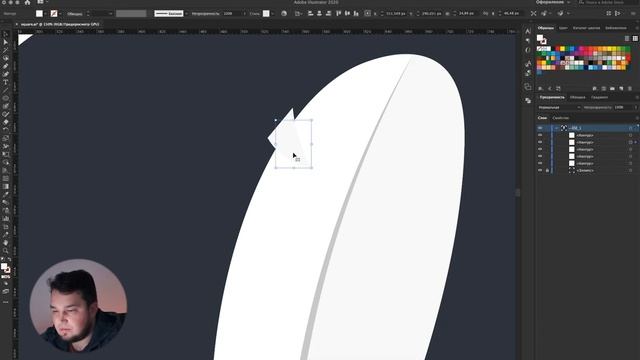This screenshot has height=360, width=640.
Task: Open the graphic style dropdown arrow
Action: pos(272,13)
